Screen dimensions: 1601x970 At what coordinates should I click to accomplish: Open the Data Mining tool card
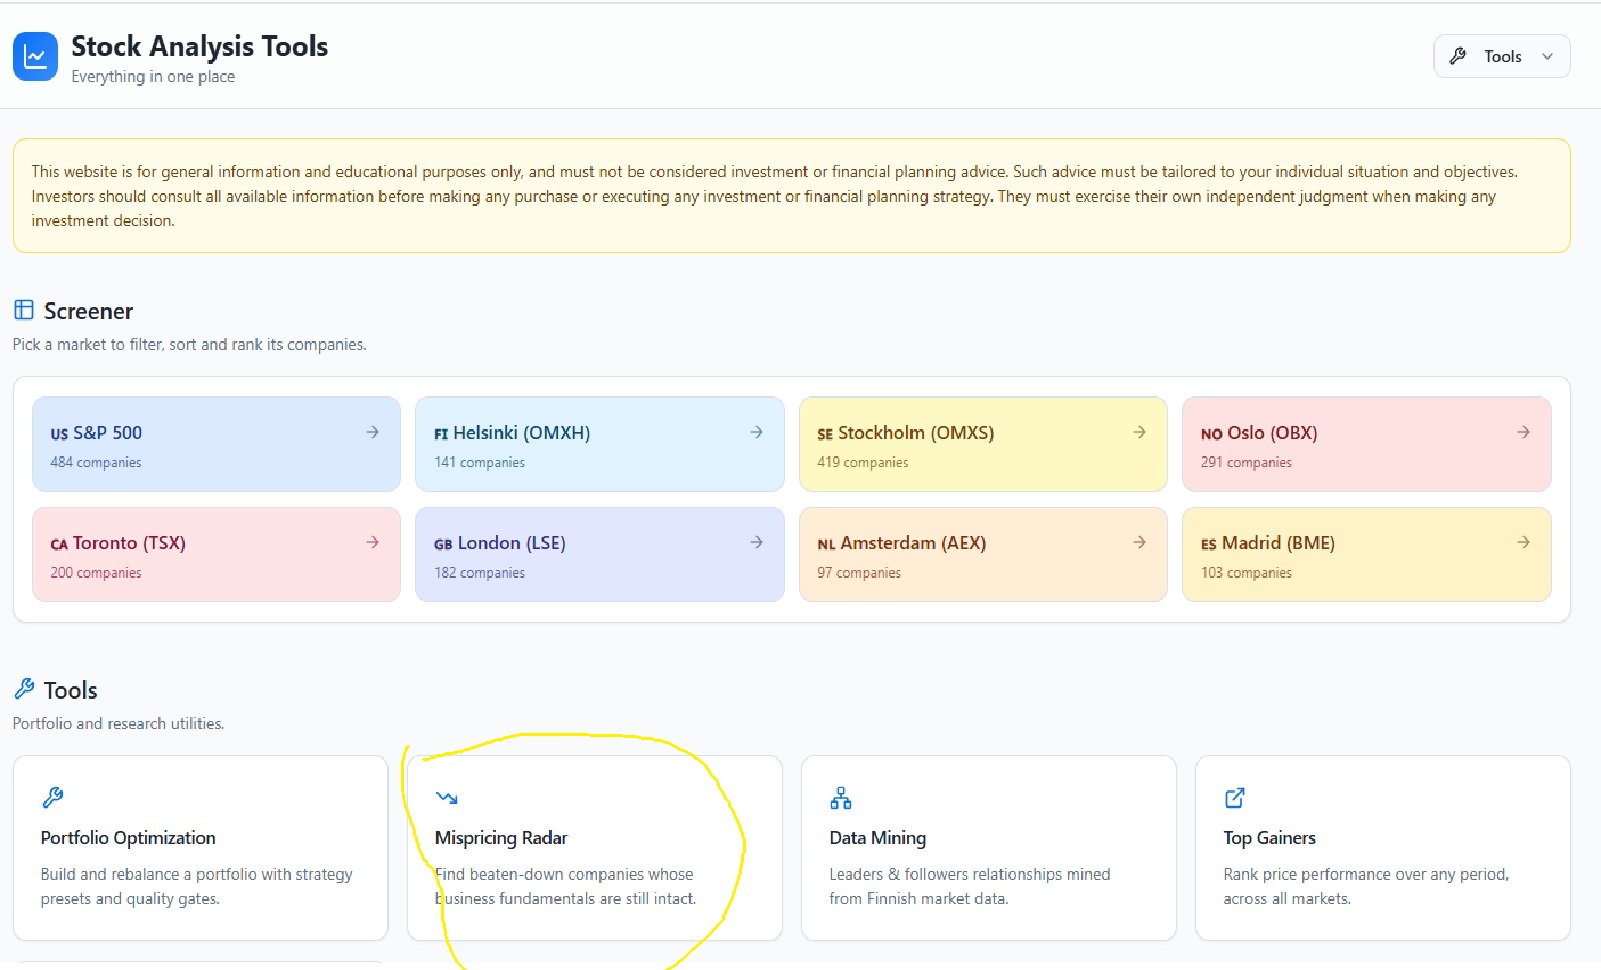(988, 848)
